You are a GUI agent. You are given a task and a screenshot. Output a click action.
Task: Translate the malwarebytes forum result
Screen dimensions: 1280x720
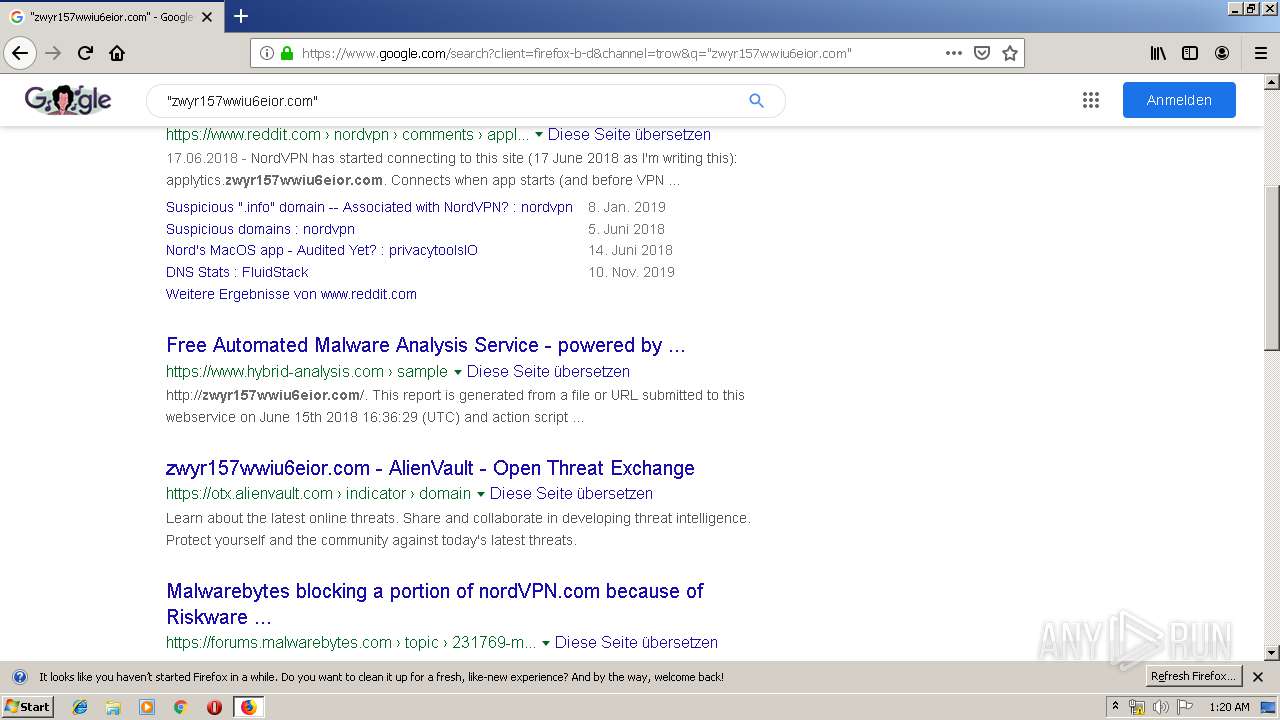pos(636,642)
